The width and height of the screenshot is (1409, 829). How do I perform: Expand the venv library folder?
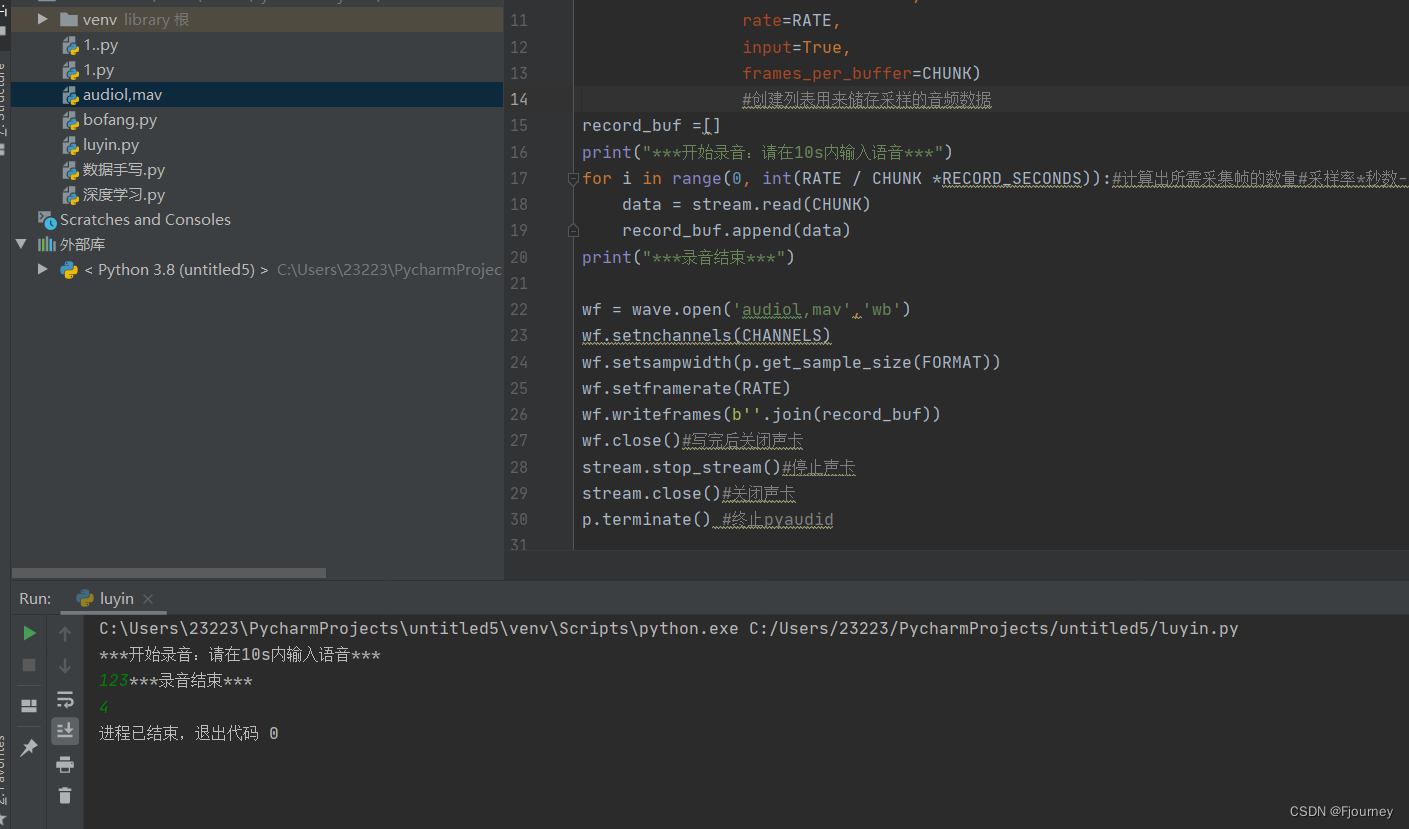pos(42,19)
